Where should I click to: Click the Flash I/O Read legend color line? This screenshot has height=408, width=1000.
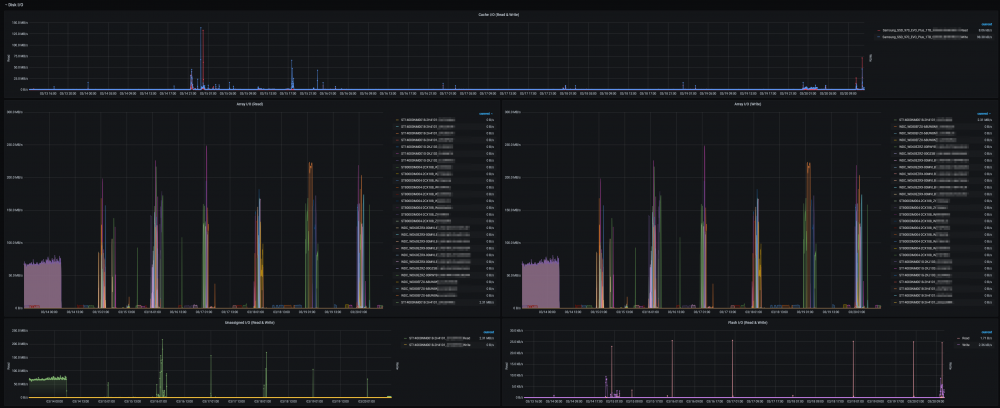[957, 339]
